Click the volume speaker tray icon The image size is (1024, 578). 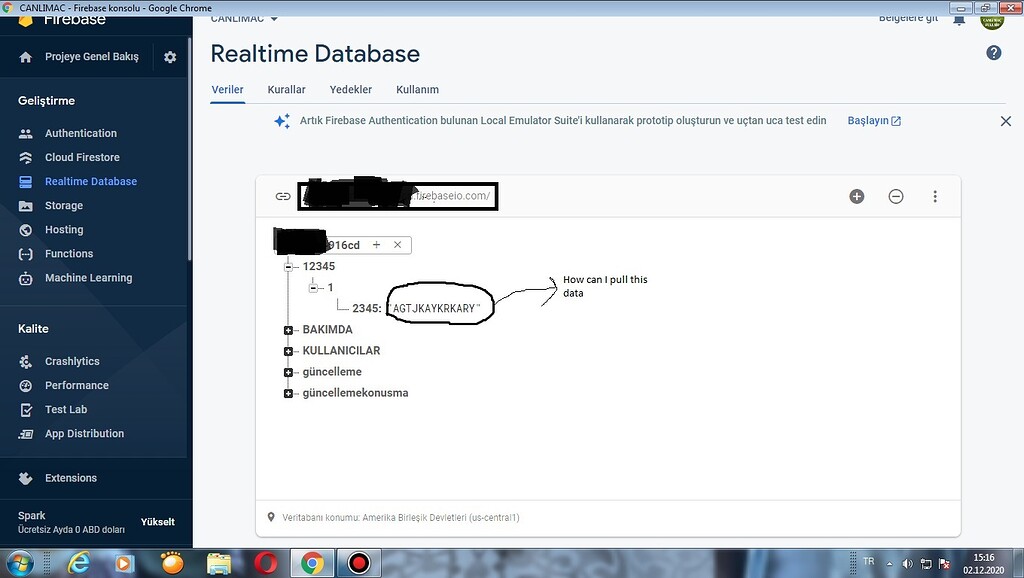pyautogui.click(x=907, y=564)
